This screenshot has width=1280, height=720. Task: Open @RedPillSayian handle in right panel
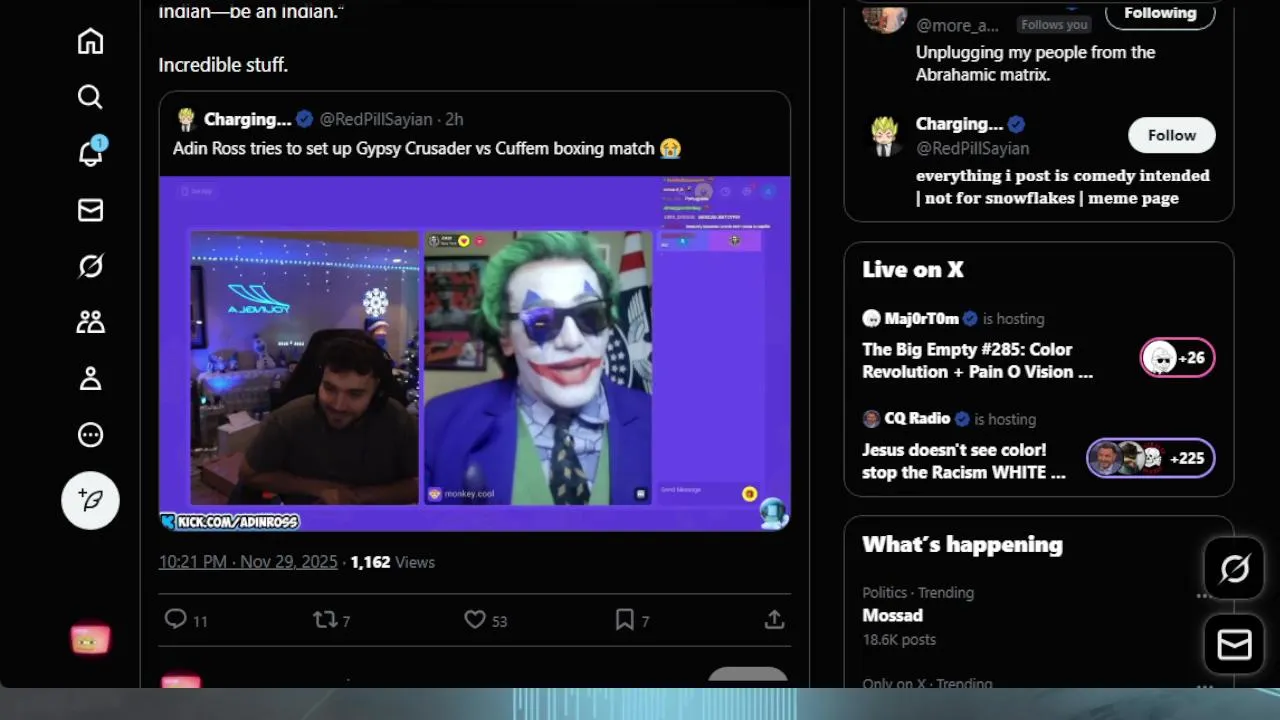972,148
